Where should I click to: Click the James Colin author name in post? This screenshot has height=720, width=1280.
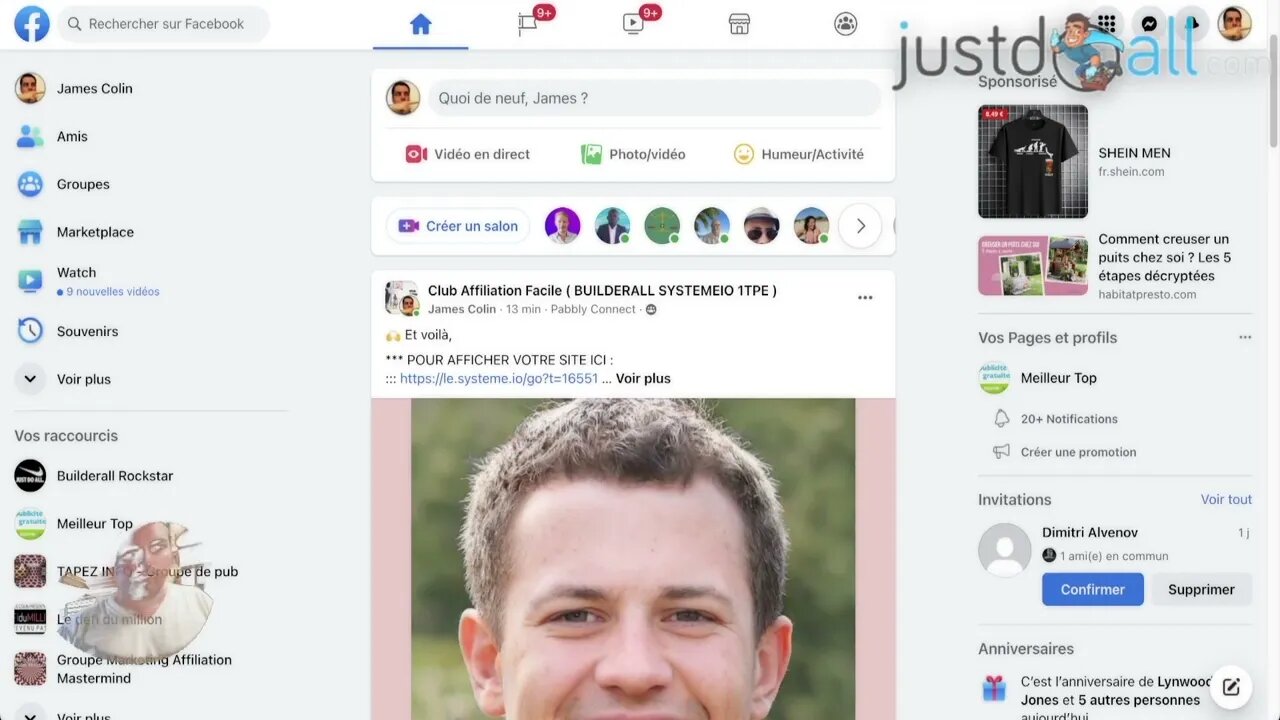click(x=462, y=309)
